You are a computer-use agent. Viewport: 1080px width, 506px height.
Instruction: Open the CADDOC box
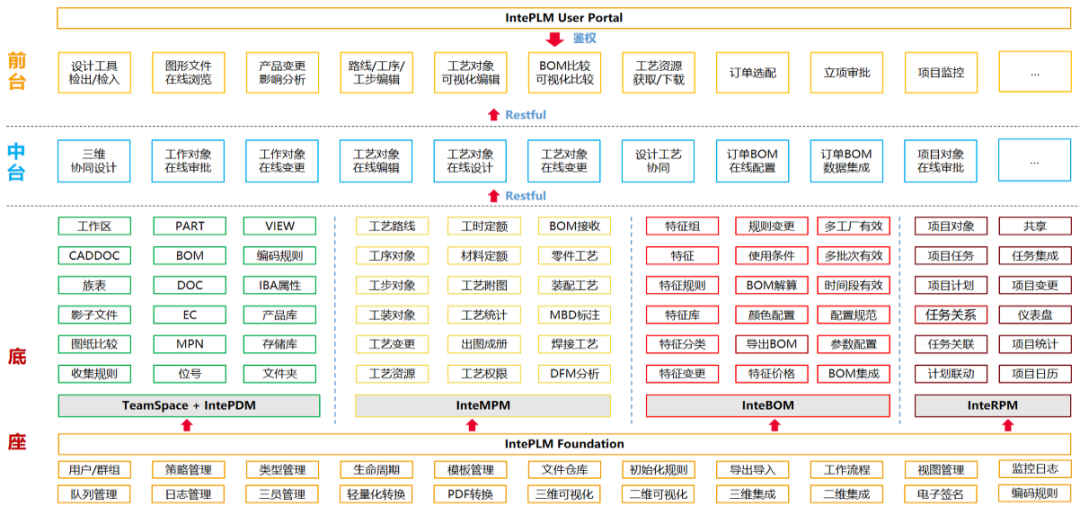point(94,255)
